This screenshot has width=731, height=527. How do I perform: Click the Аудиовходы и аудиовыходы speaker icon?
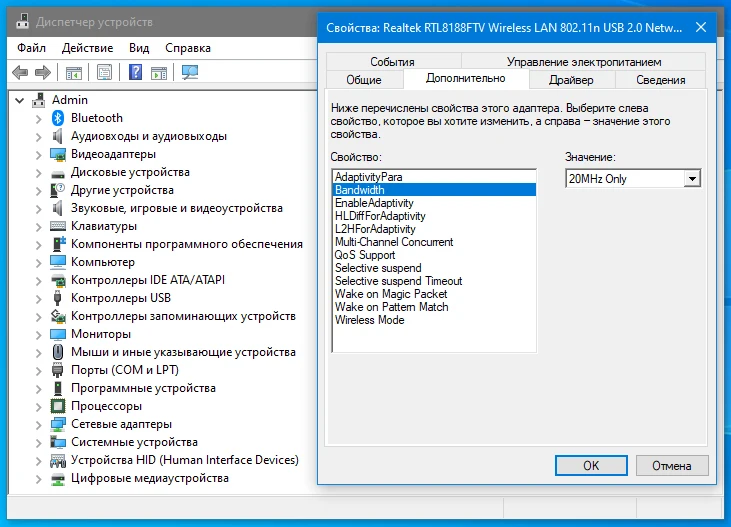[x=58, y=136]
